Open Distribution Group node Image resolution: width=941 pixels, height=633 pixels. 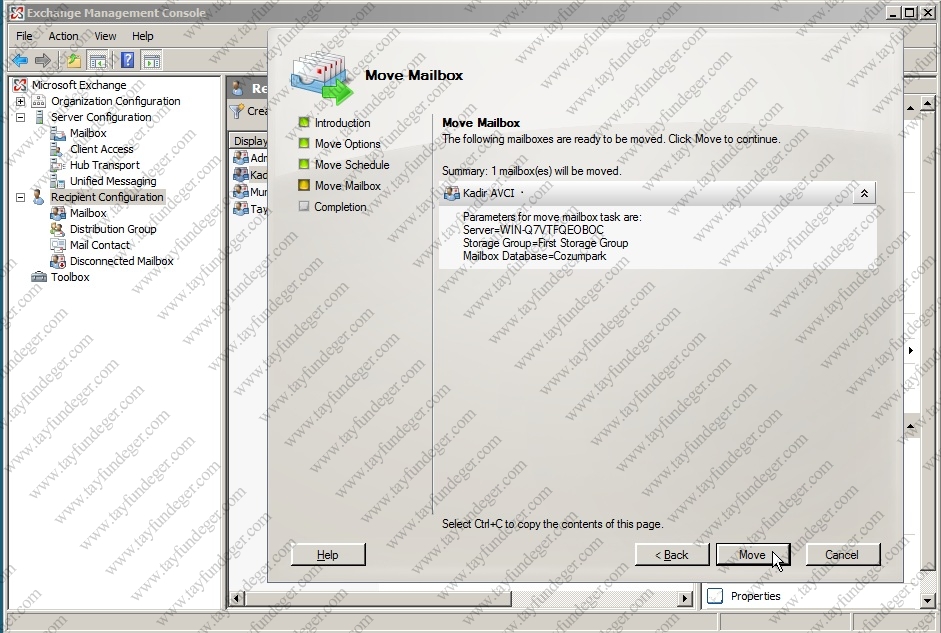[113, 229]
